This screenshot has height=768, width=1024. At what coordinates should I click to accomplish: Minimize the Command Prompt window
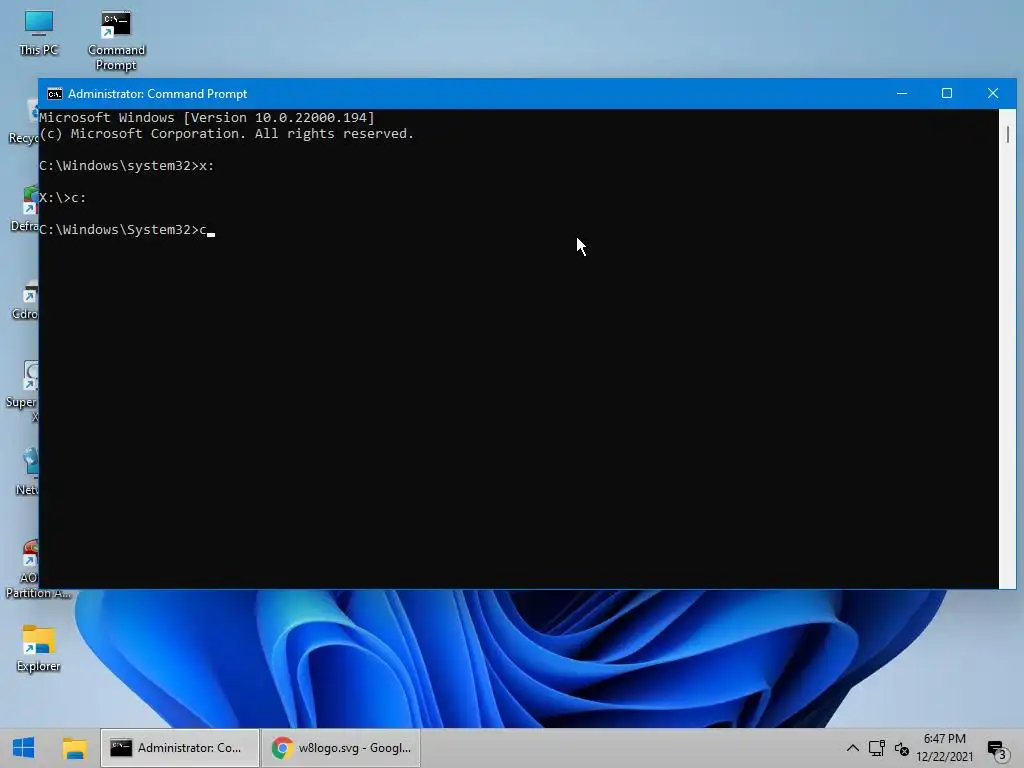pos(902,93)
